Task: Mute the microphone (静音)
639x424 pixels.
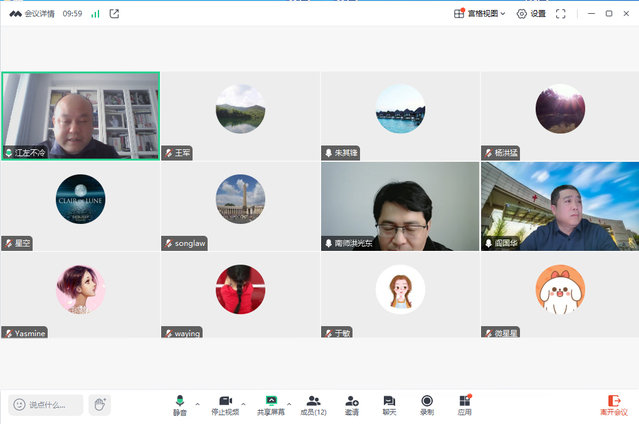Action: [180, 404]
